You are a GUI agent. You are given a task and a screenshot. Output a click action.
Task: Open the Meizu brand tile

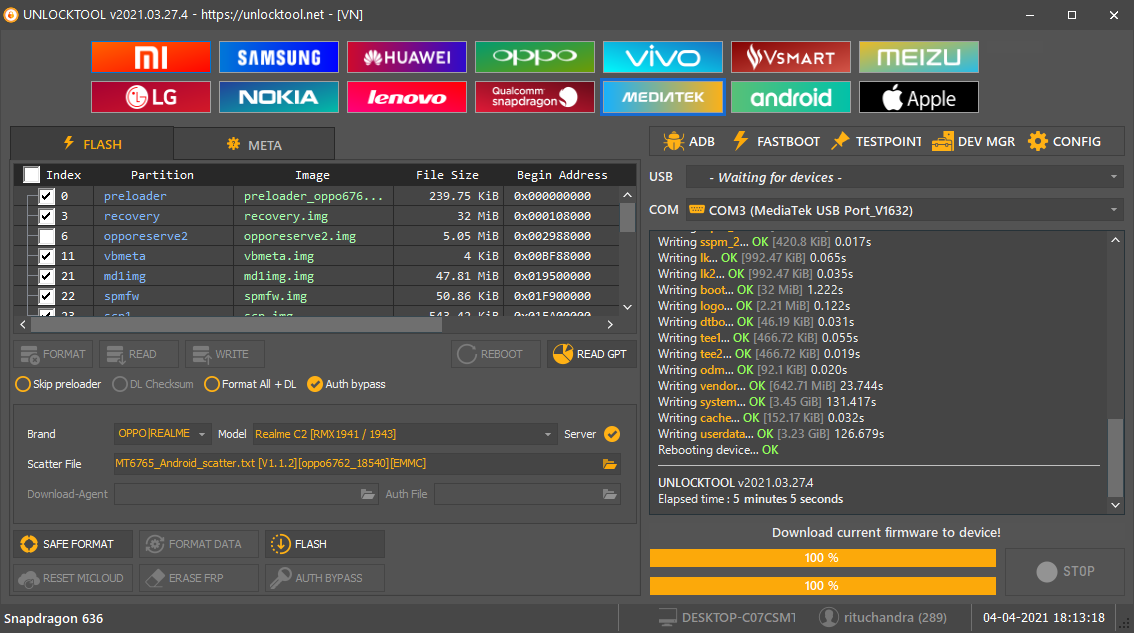tap(918, 57)
